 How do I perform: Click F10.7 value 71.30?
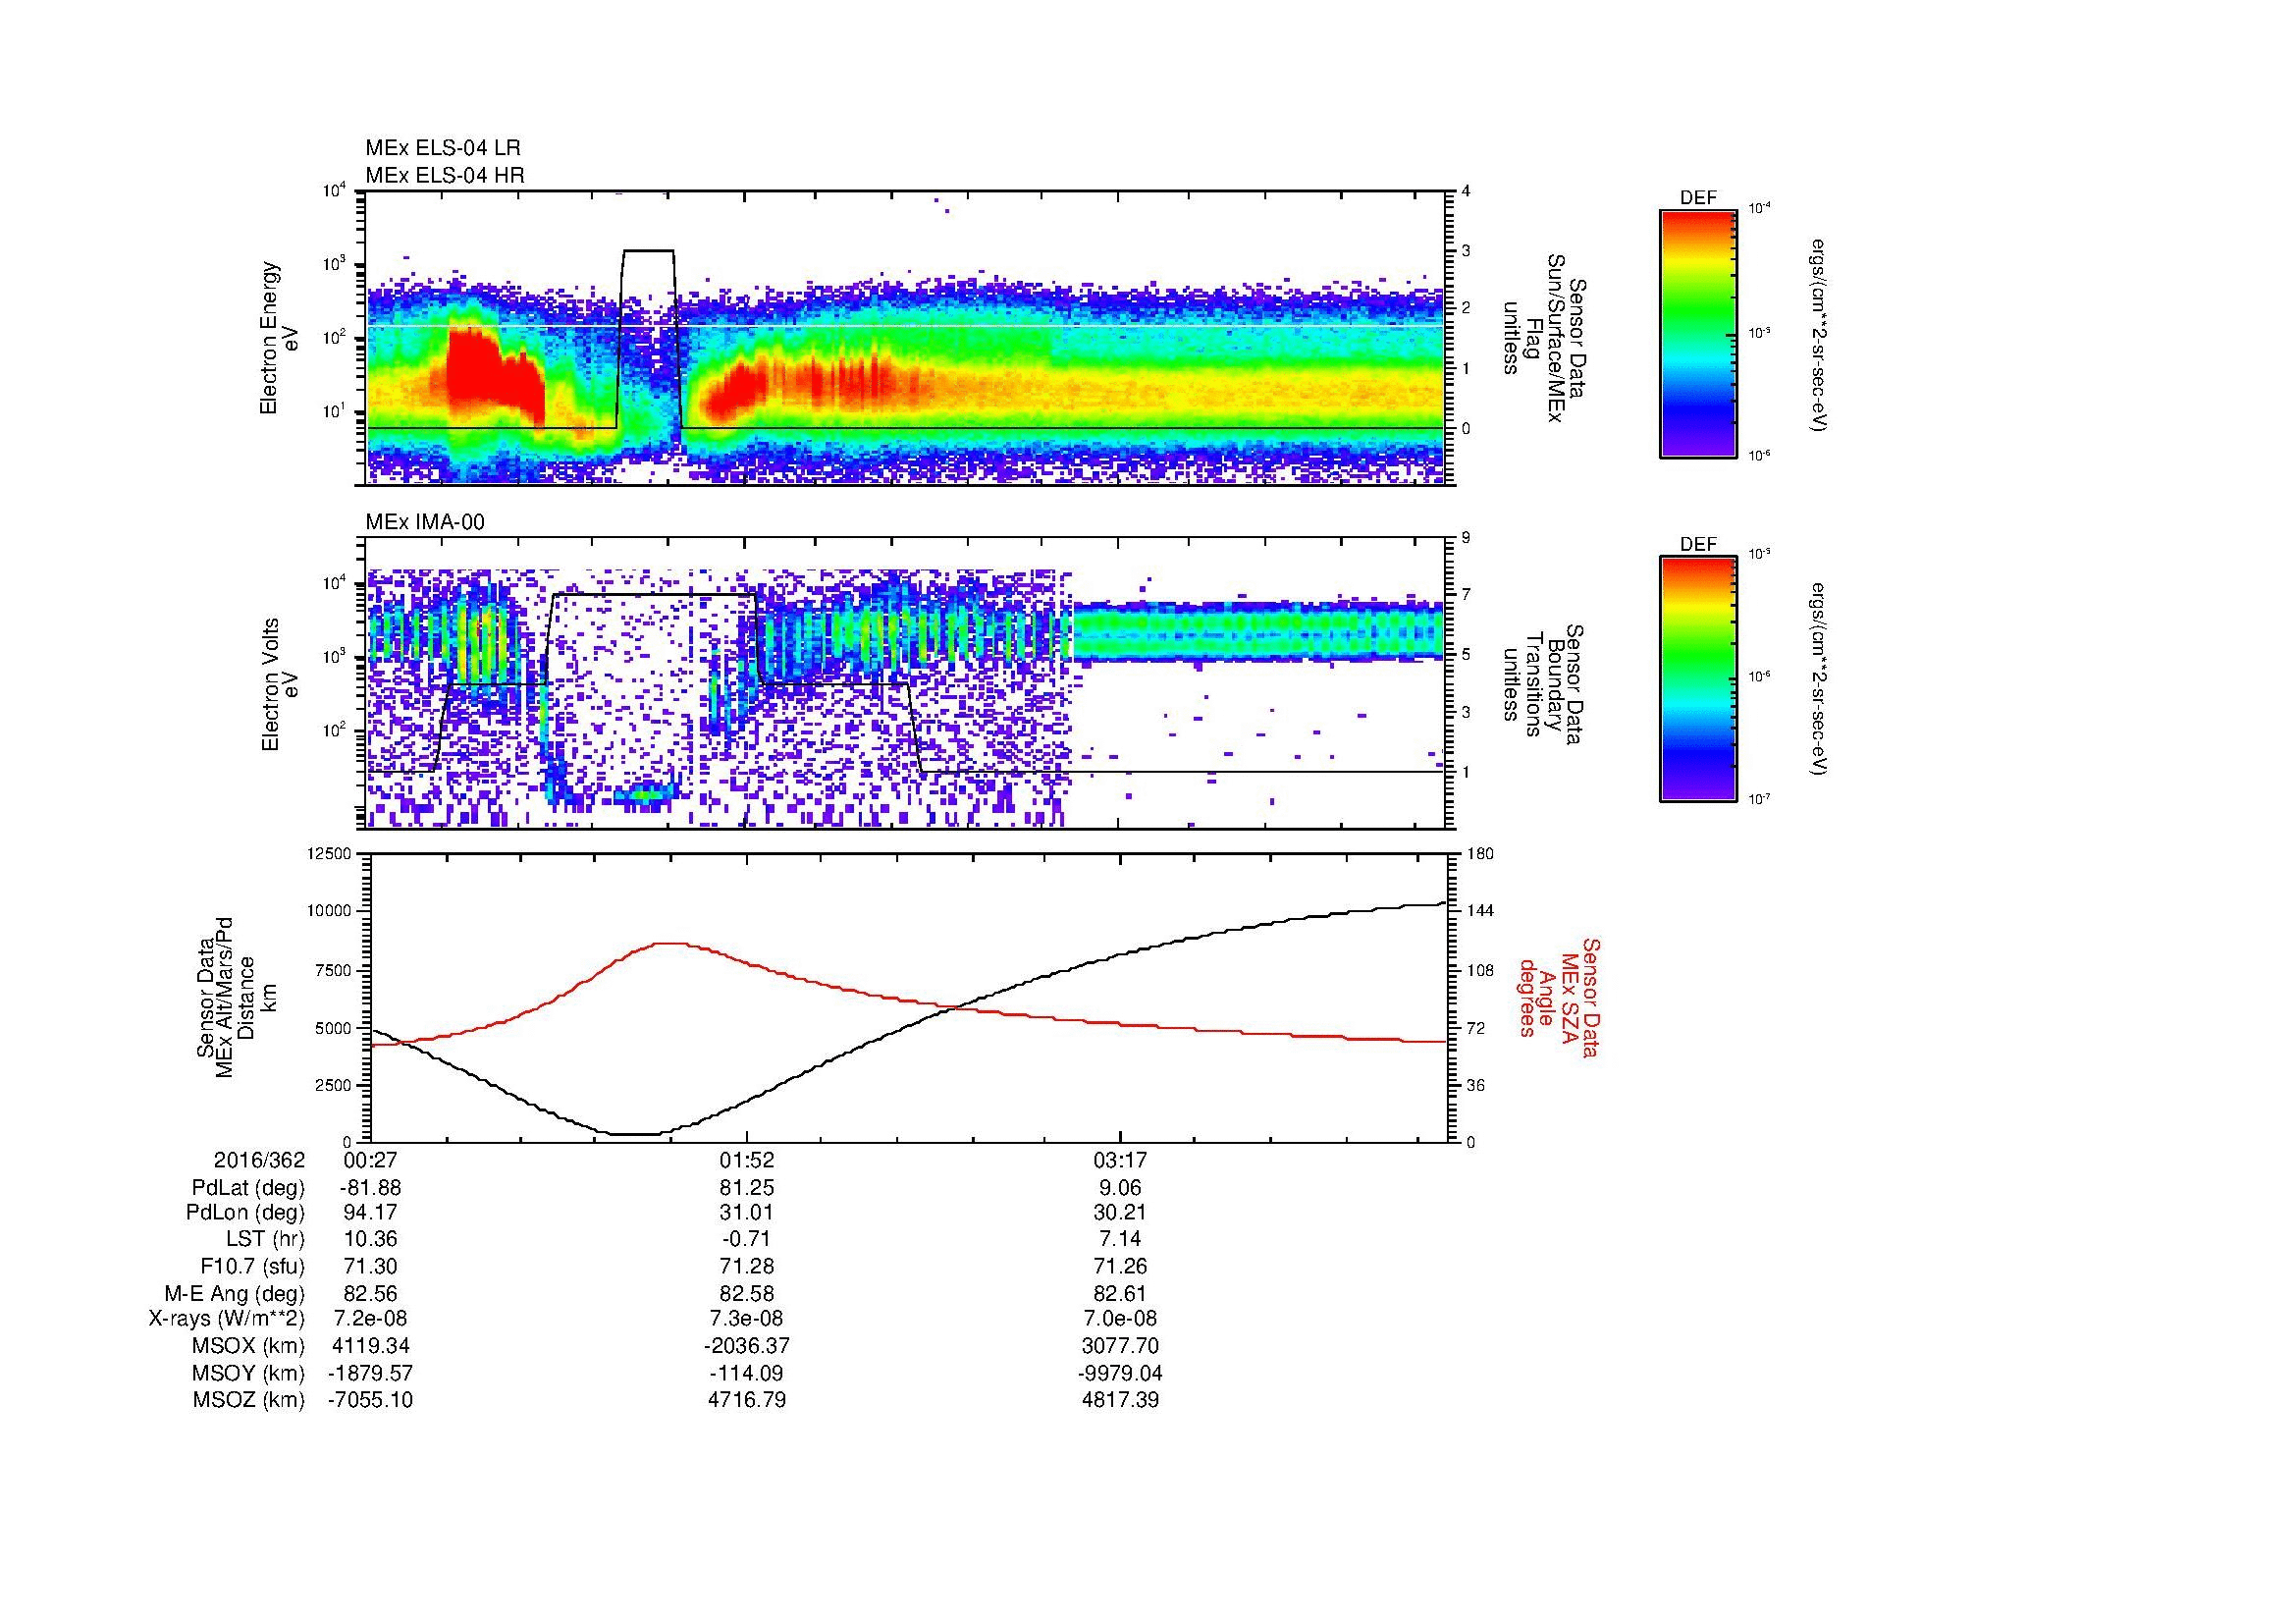point(371,1266)
